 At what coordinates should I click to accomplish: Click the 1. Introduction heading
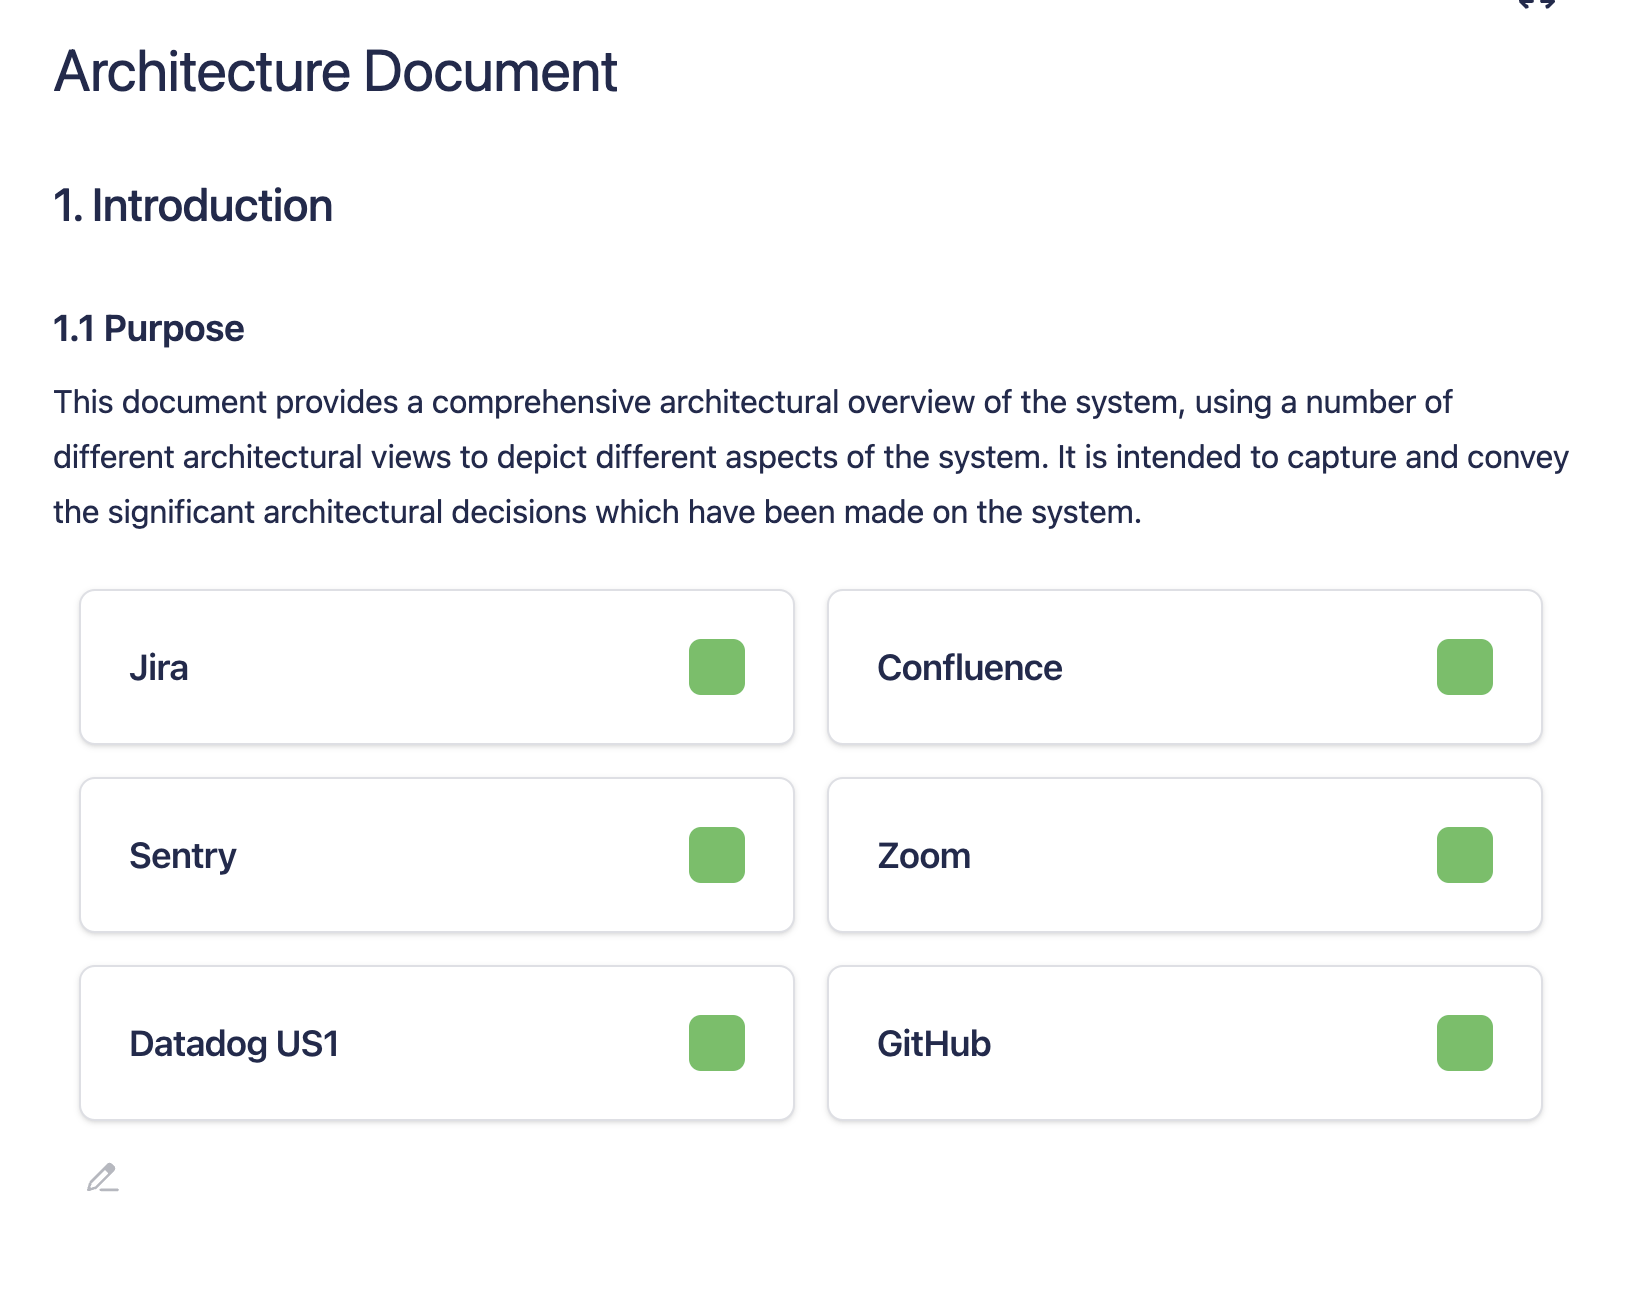(193, 206)
